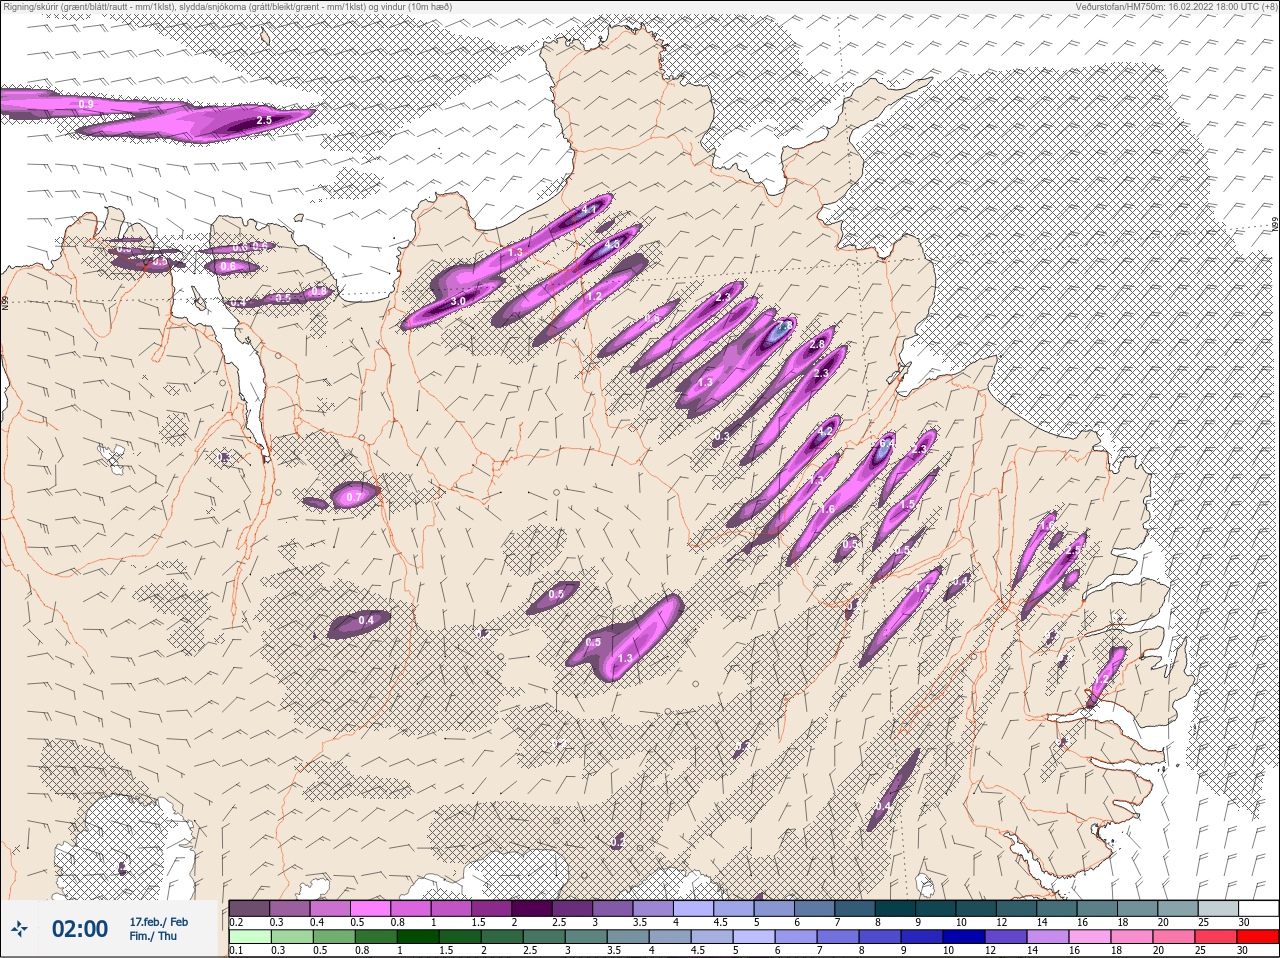This screenshot has width=1280, height=958.
Task: Select the 4.5 lavender-blue swatch in upper legend
Action: tap(734, 908)
